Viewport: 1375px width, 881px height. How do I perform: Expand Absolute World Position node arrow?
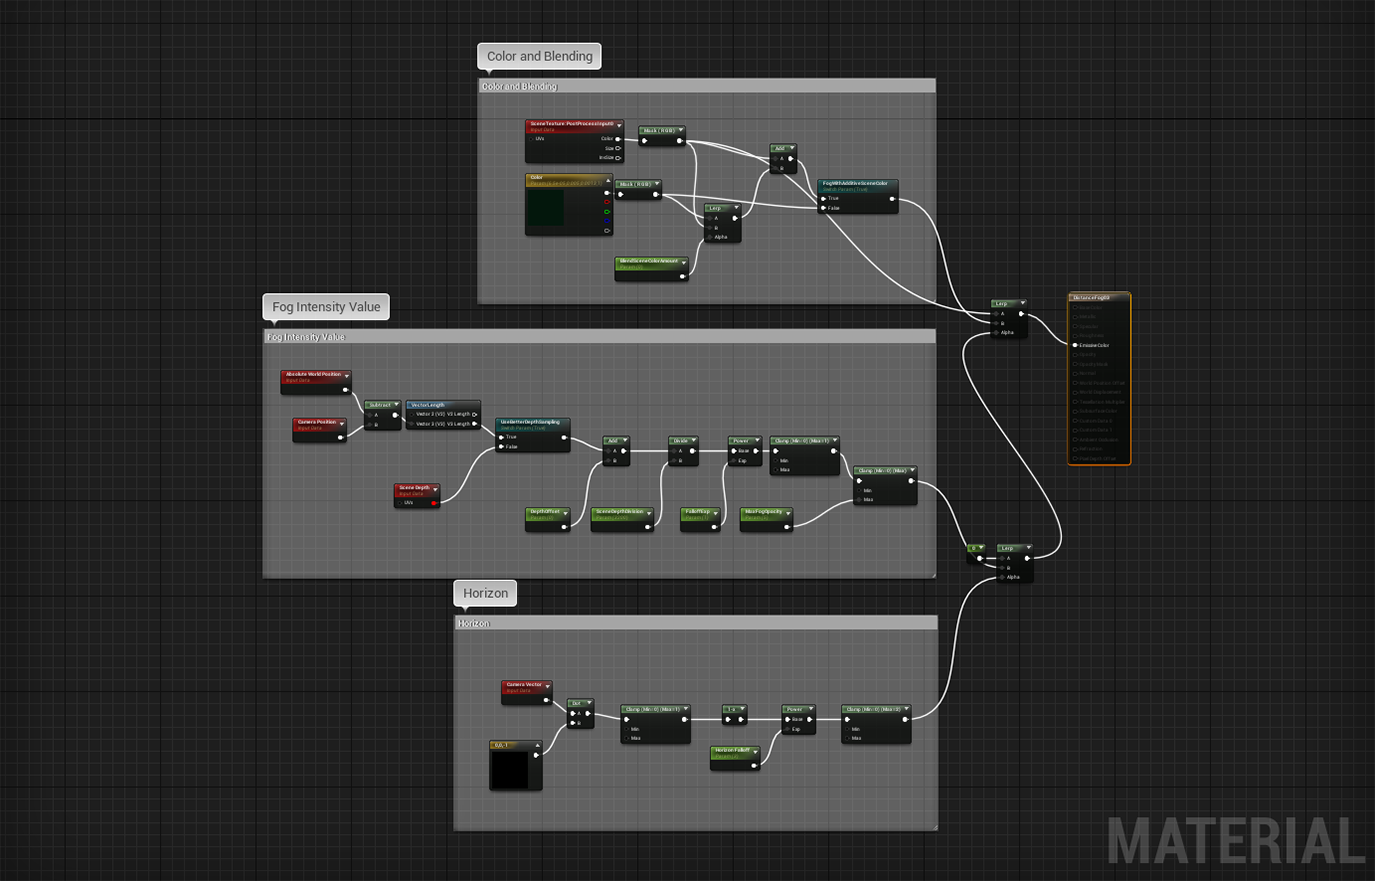tap(346, 376)
